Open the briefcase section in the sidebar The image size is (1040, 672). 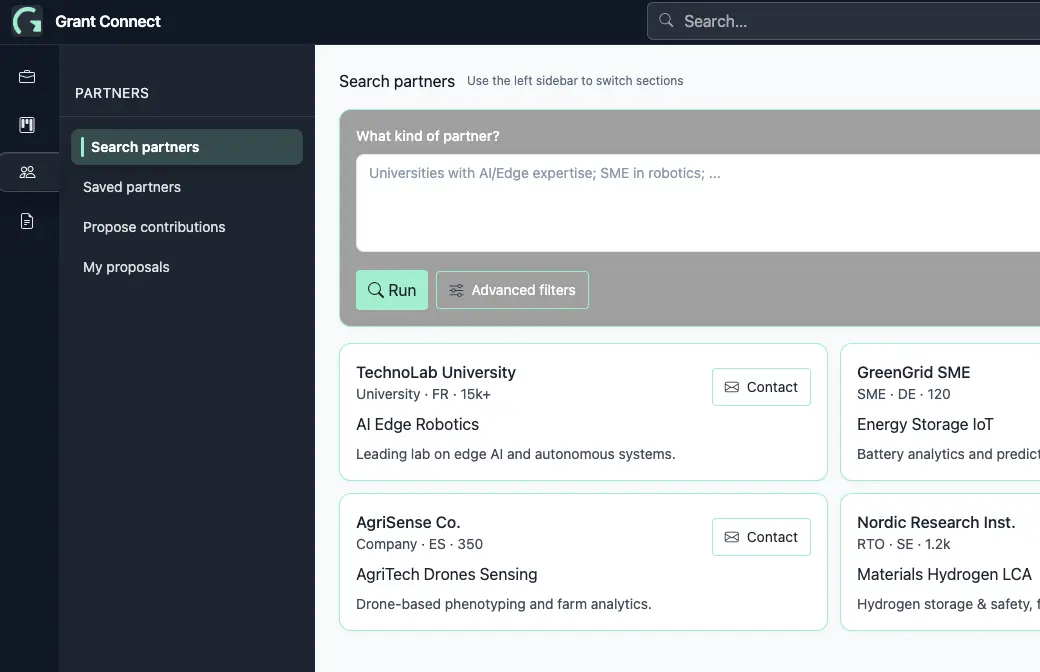coord(27,77)
